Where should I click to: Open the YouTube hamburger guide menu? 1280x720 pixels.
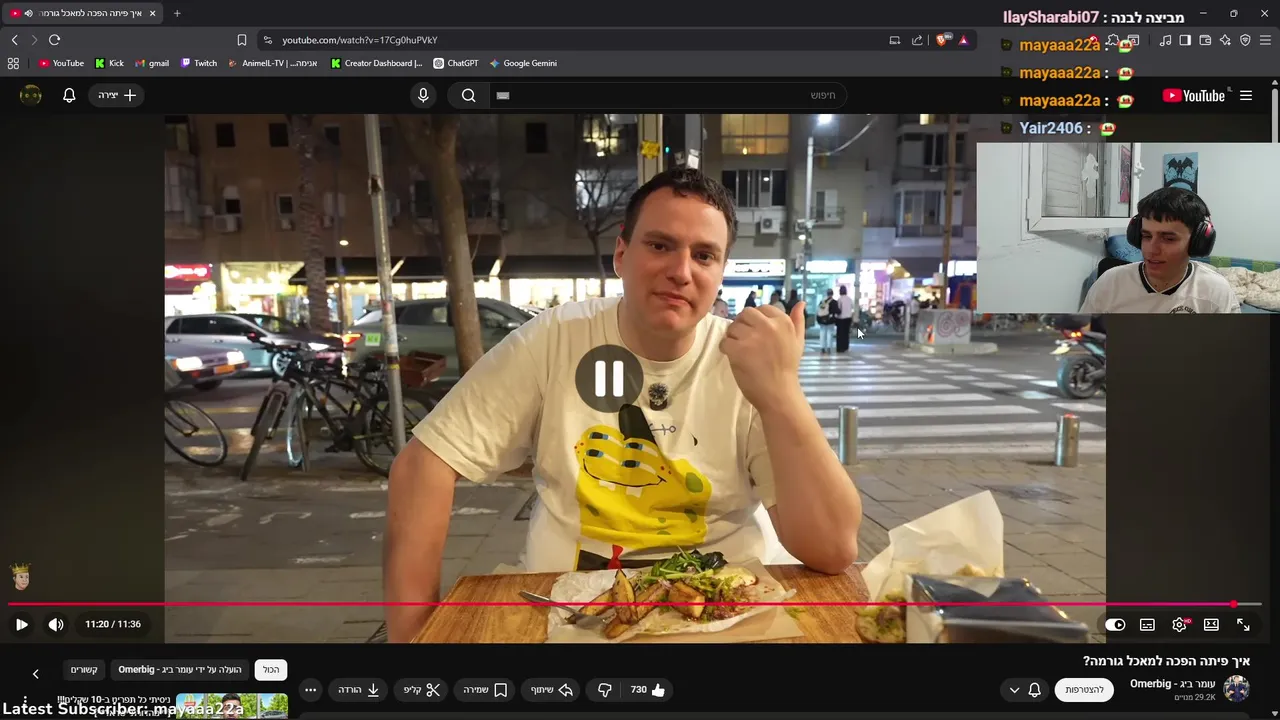coord(1246,95)
